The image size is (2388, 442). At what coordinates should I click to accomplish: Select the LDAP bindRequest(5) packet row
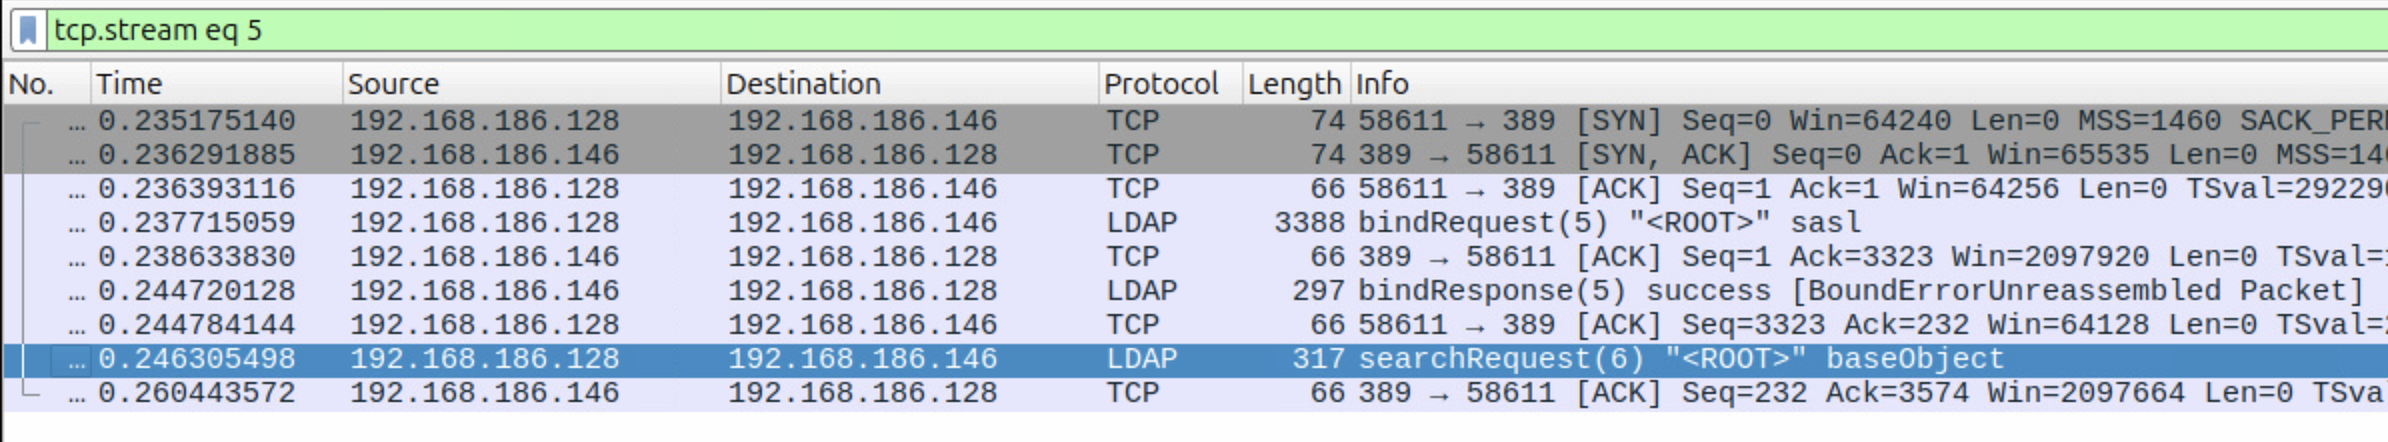coord(1000,223)
